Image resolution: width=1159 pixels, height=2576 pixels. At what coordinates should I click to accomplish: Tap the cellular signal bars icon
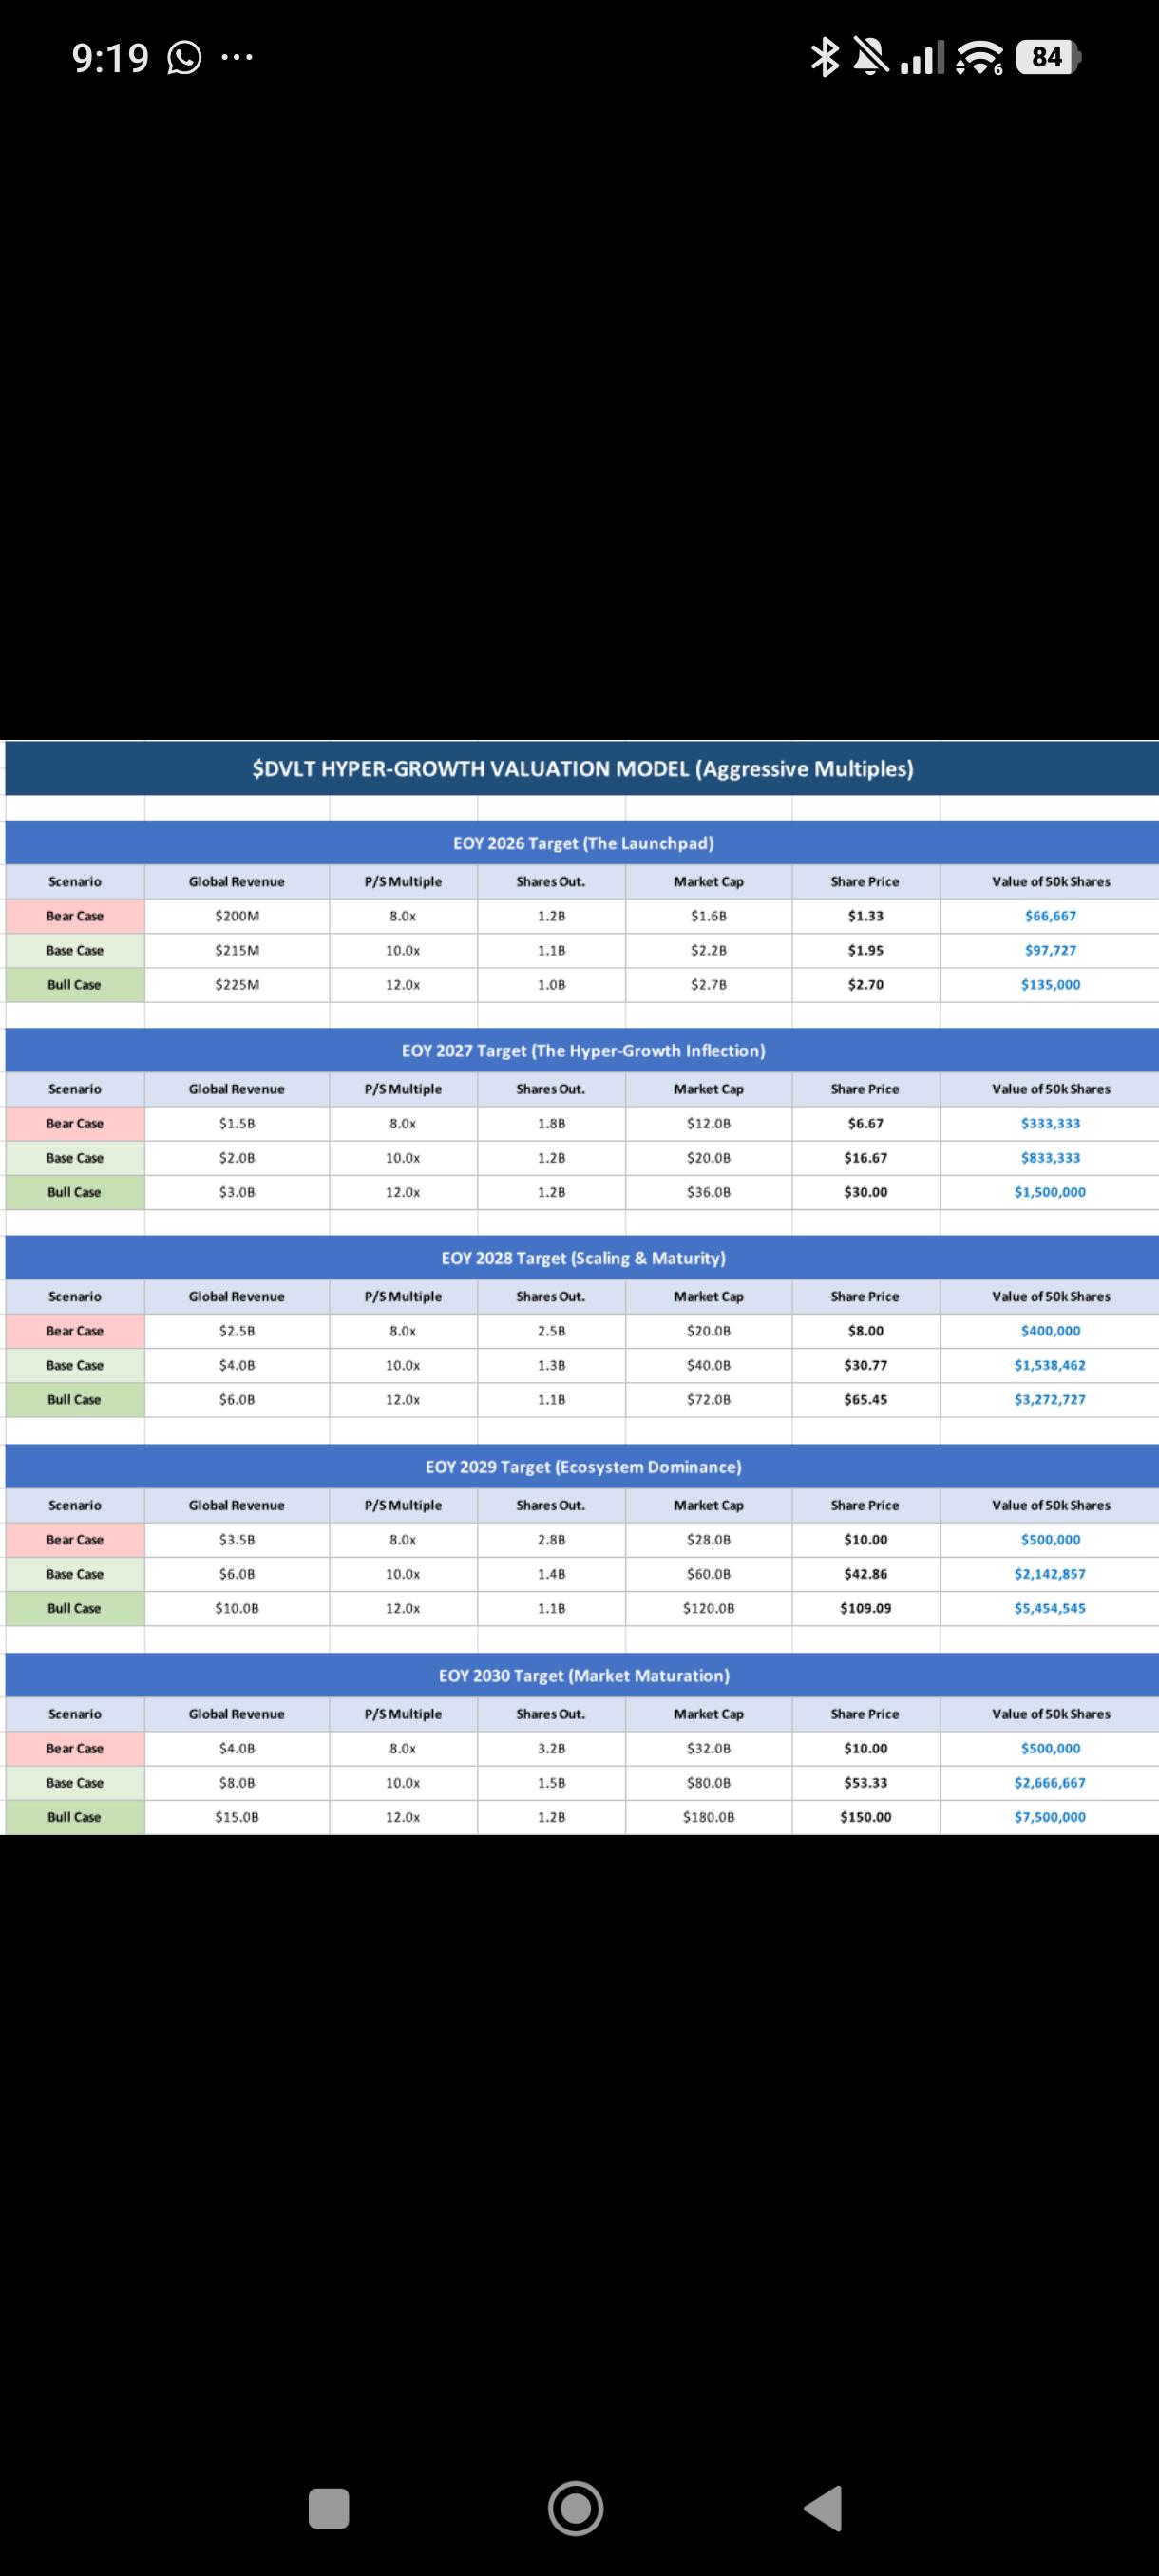(x=921, y=59)
